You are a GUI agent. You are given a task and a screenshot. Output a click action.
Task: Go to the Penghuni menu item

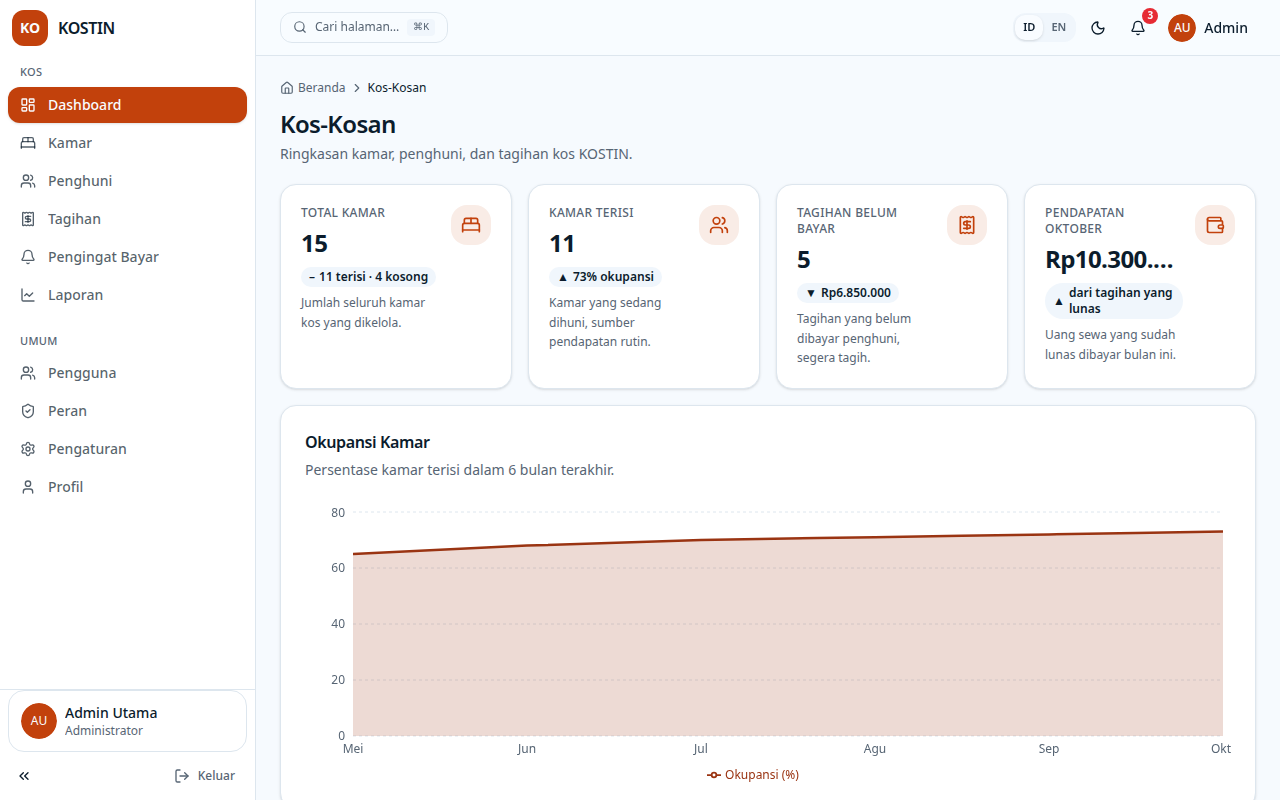click(127, 181)
